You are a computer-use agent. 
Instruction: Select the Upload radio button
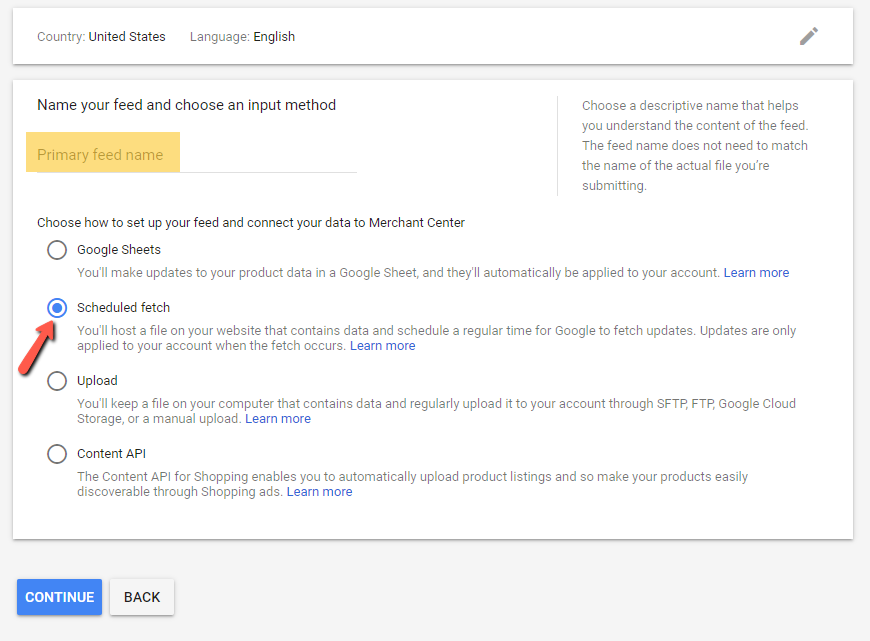[57, 381]
